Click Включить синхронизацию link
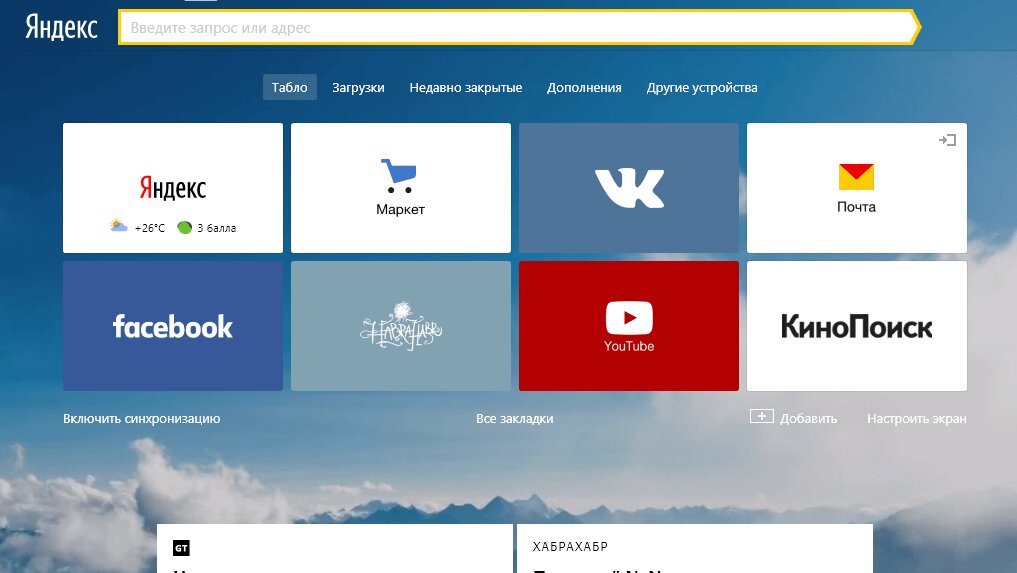Screen dimensions: 1017x573 [141, 419]
